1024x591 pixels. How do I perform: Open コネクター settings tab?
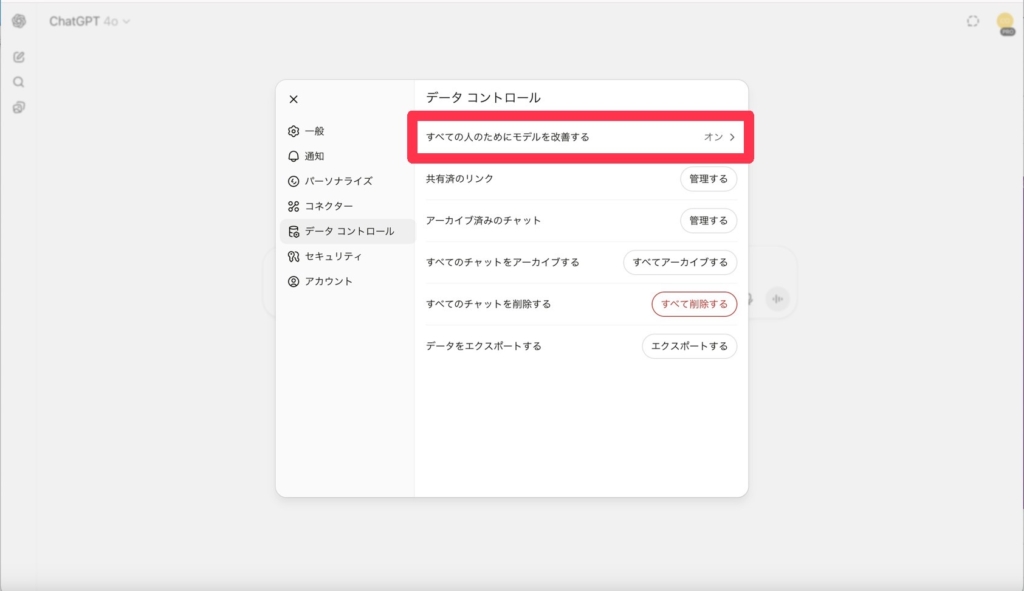click(x=347, y=206)
